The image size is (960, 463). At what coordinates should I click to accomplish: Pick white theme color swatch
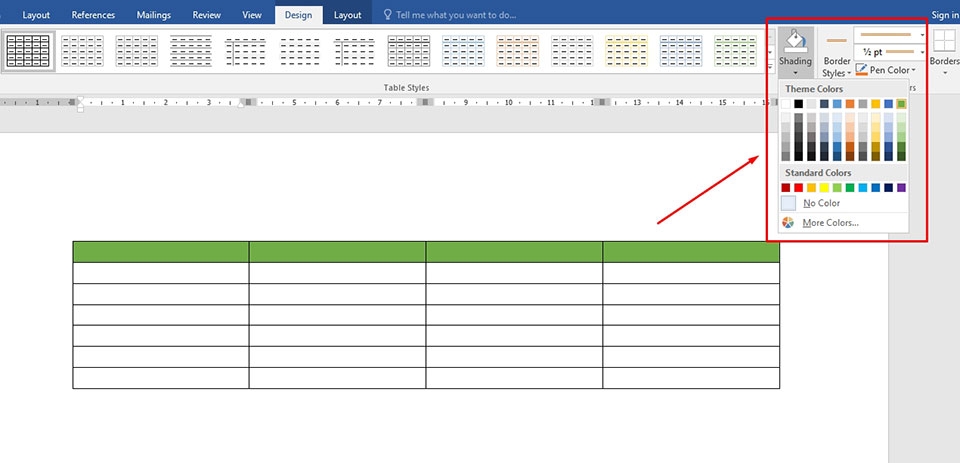[x=786, y=104]
